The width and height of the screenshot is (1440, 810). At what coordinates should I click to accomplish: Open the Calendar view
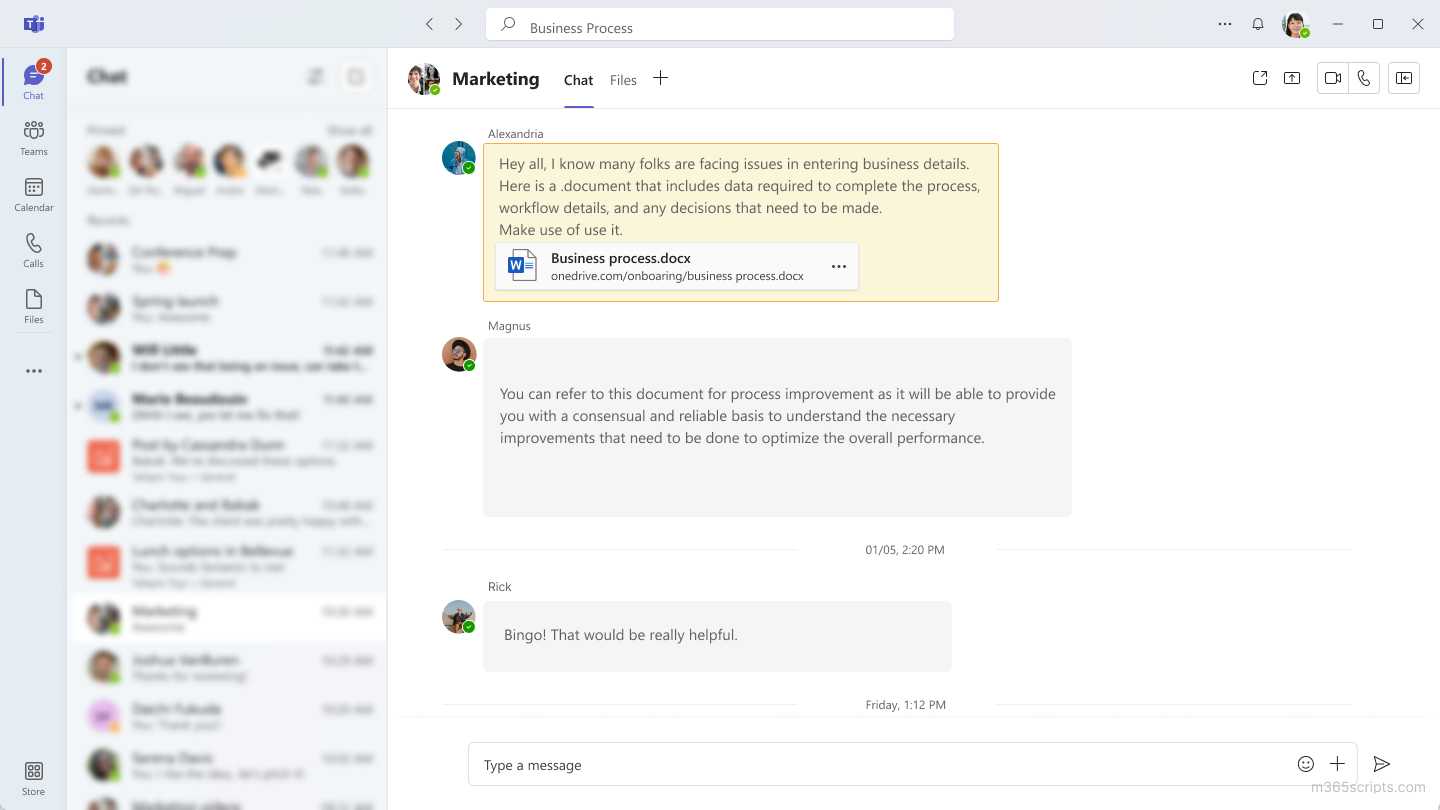tap(33, 194)
